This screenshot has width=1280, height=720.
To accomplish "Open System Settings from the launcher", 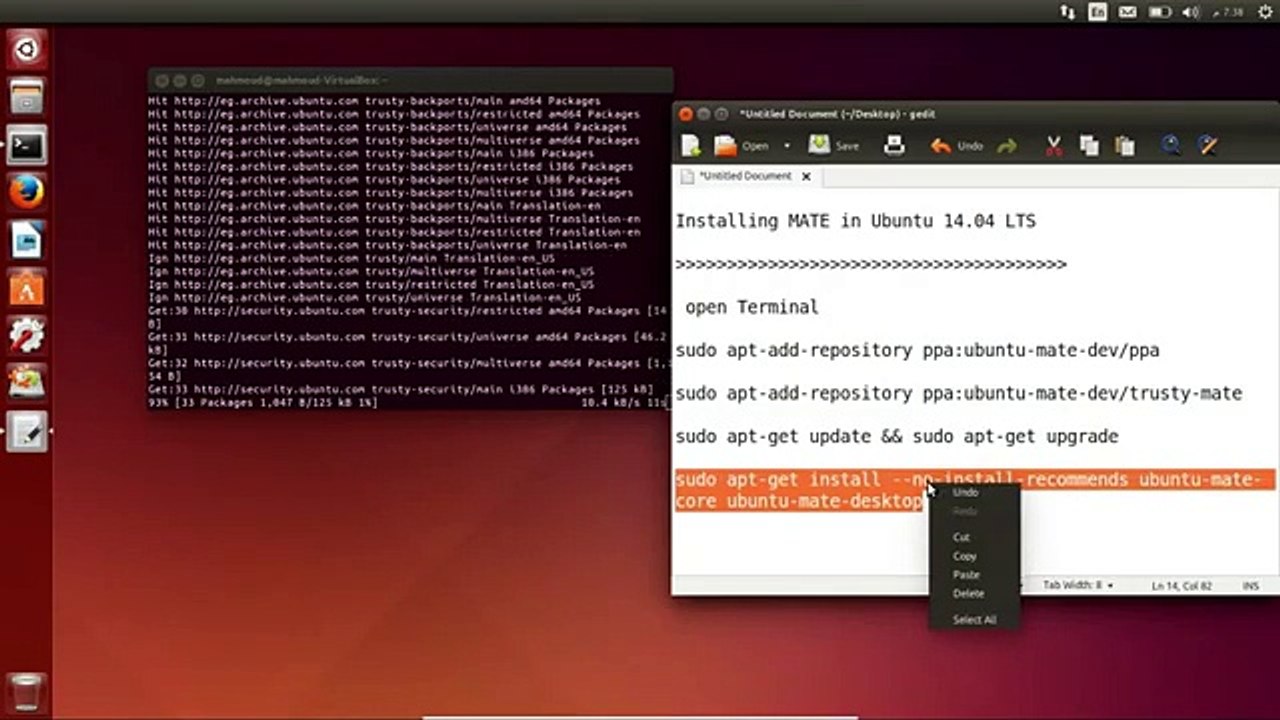I will tap(26, 336).
